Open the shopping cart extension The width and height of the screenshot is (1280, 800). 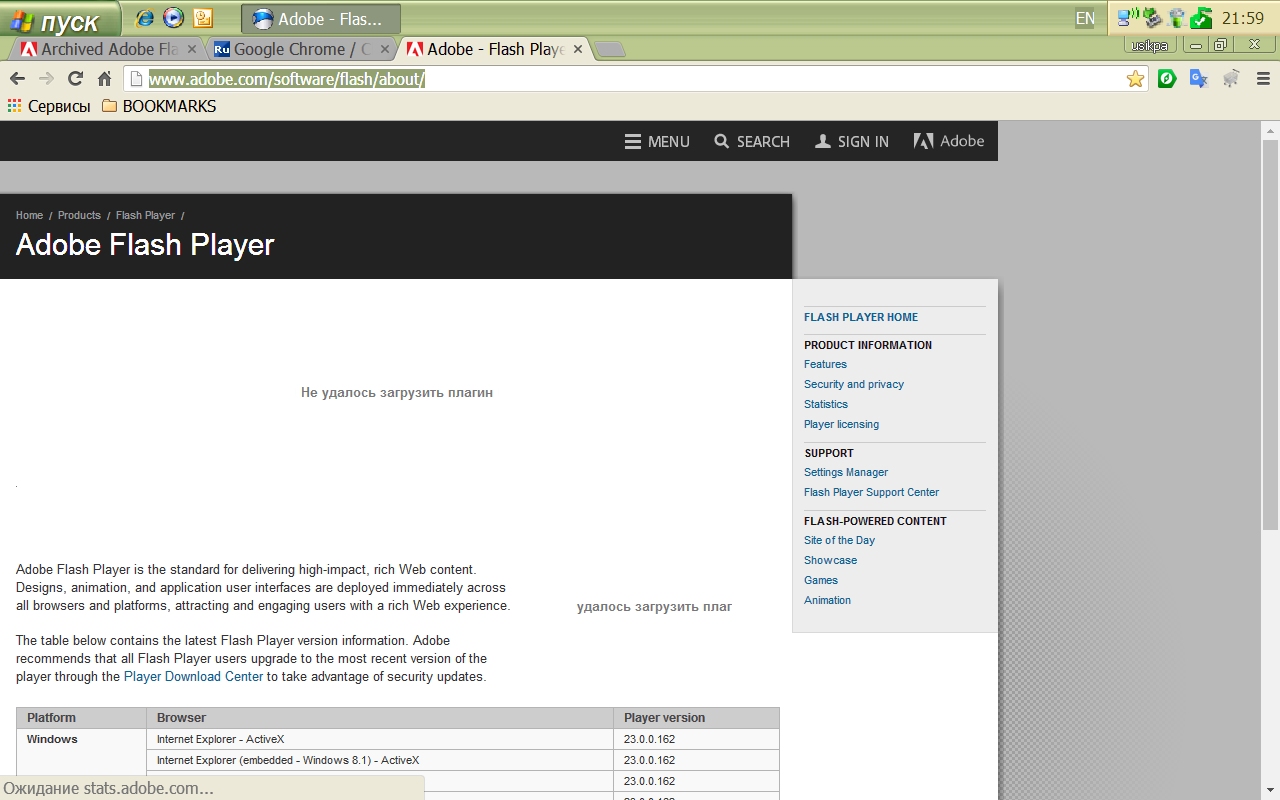pos(1231,78)
